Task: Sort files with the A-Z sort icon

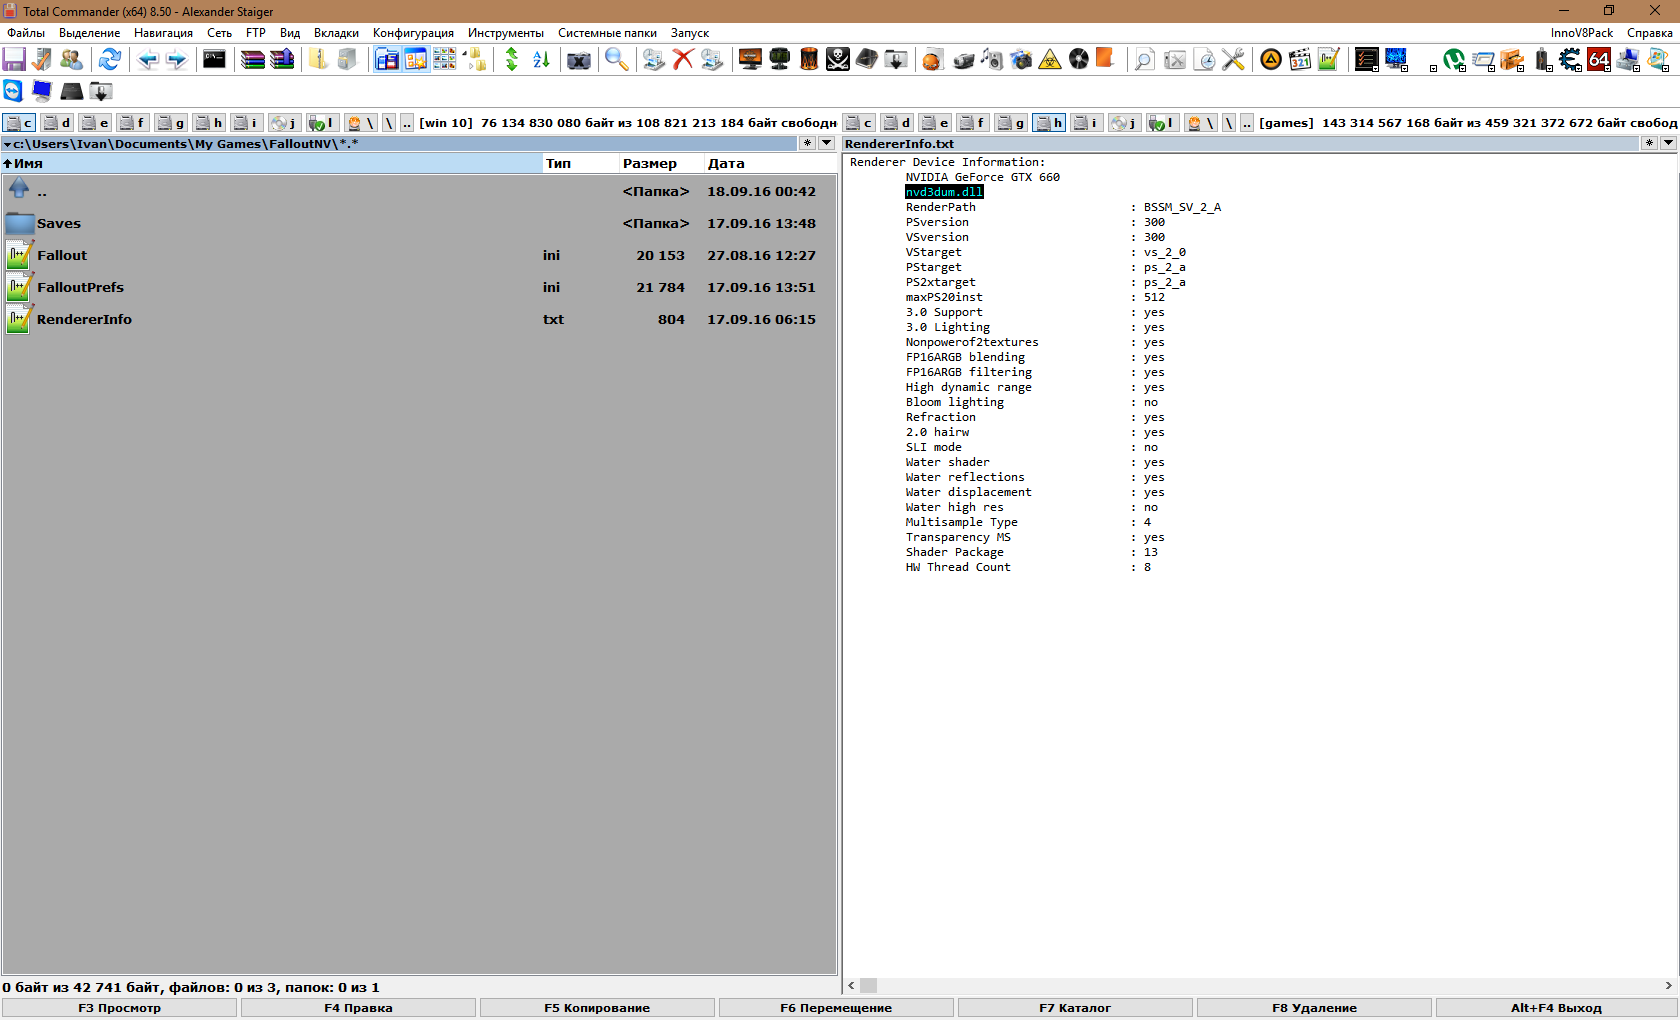Action: tap(541, 60)
